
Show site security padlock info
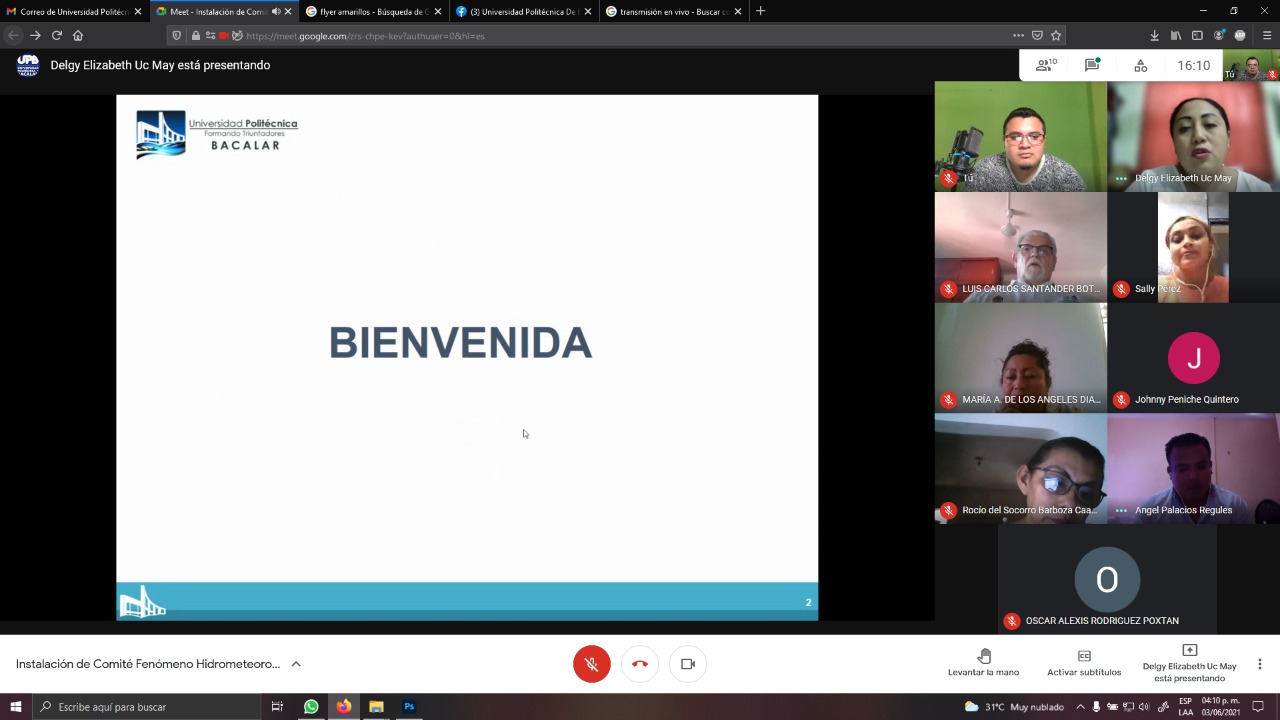point(196,35)
